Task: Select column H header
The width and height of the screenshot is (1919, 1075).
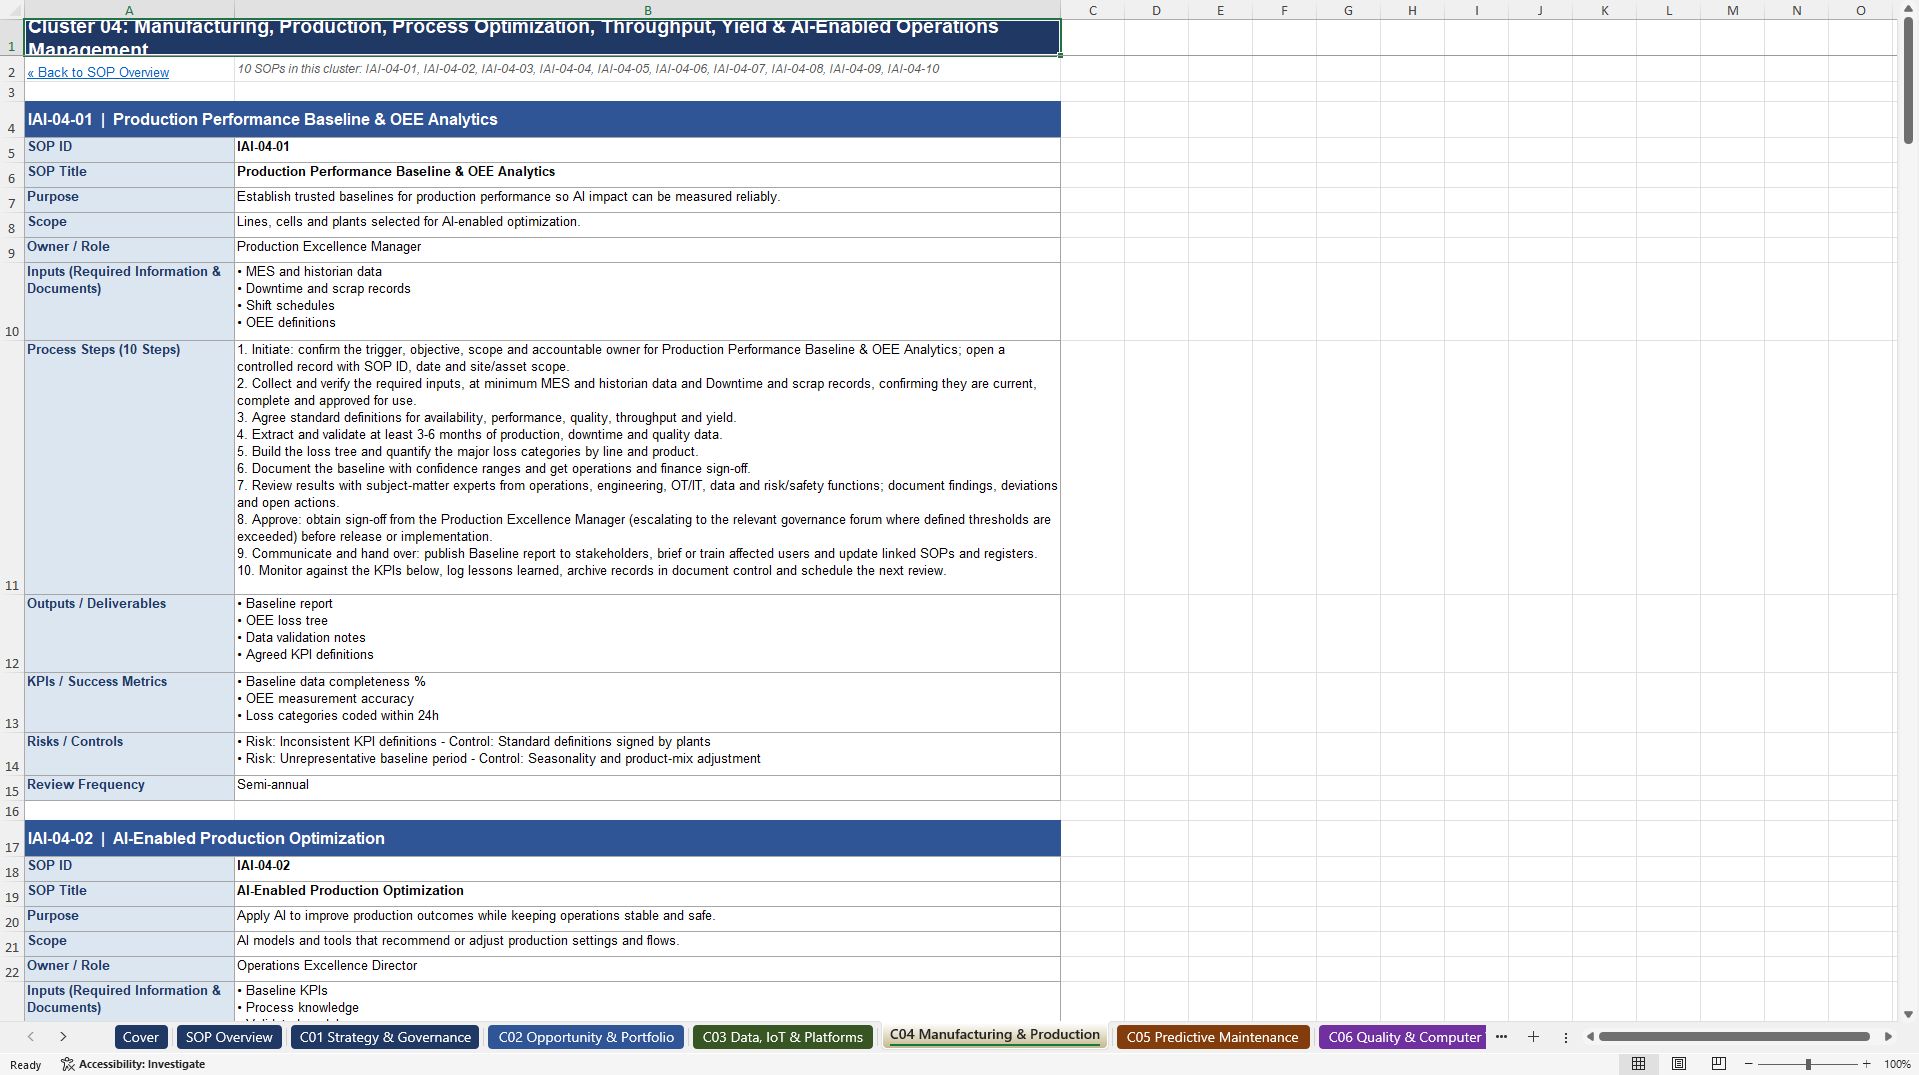Action: 1412,10
